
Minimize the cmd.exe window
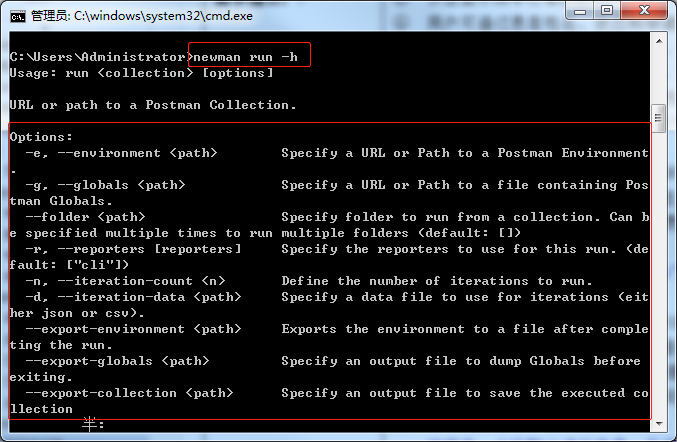(580, 11)
